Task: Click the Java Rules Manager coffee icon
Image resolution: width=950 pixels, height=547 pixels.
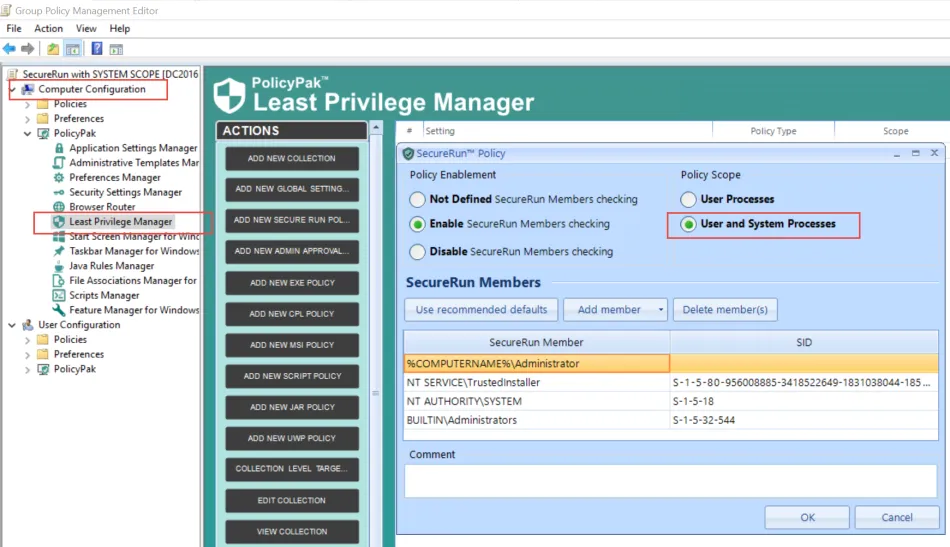Action: coord(59,266)
